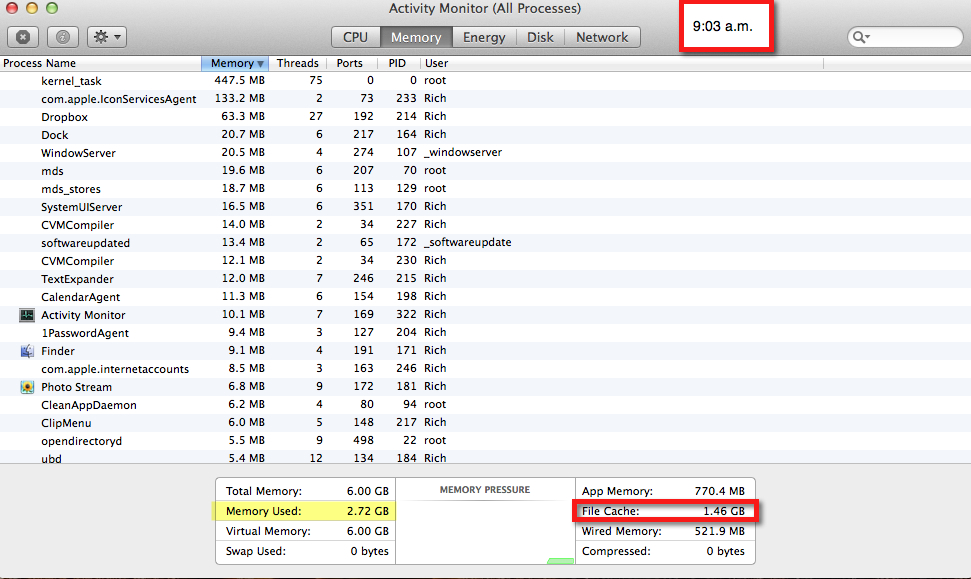Sort by User column header
971x579 pixels.
(622, 63)
